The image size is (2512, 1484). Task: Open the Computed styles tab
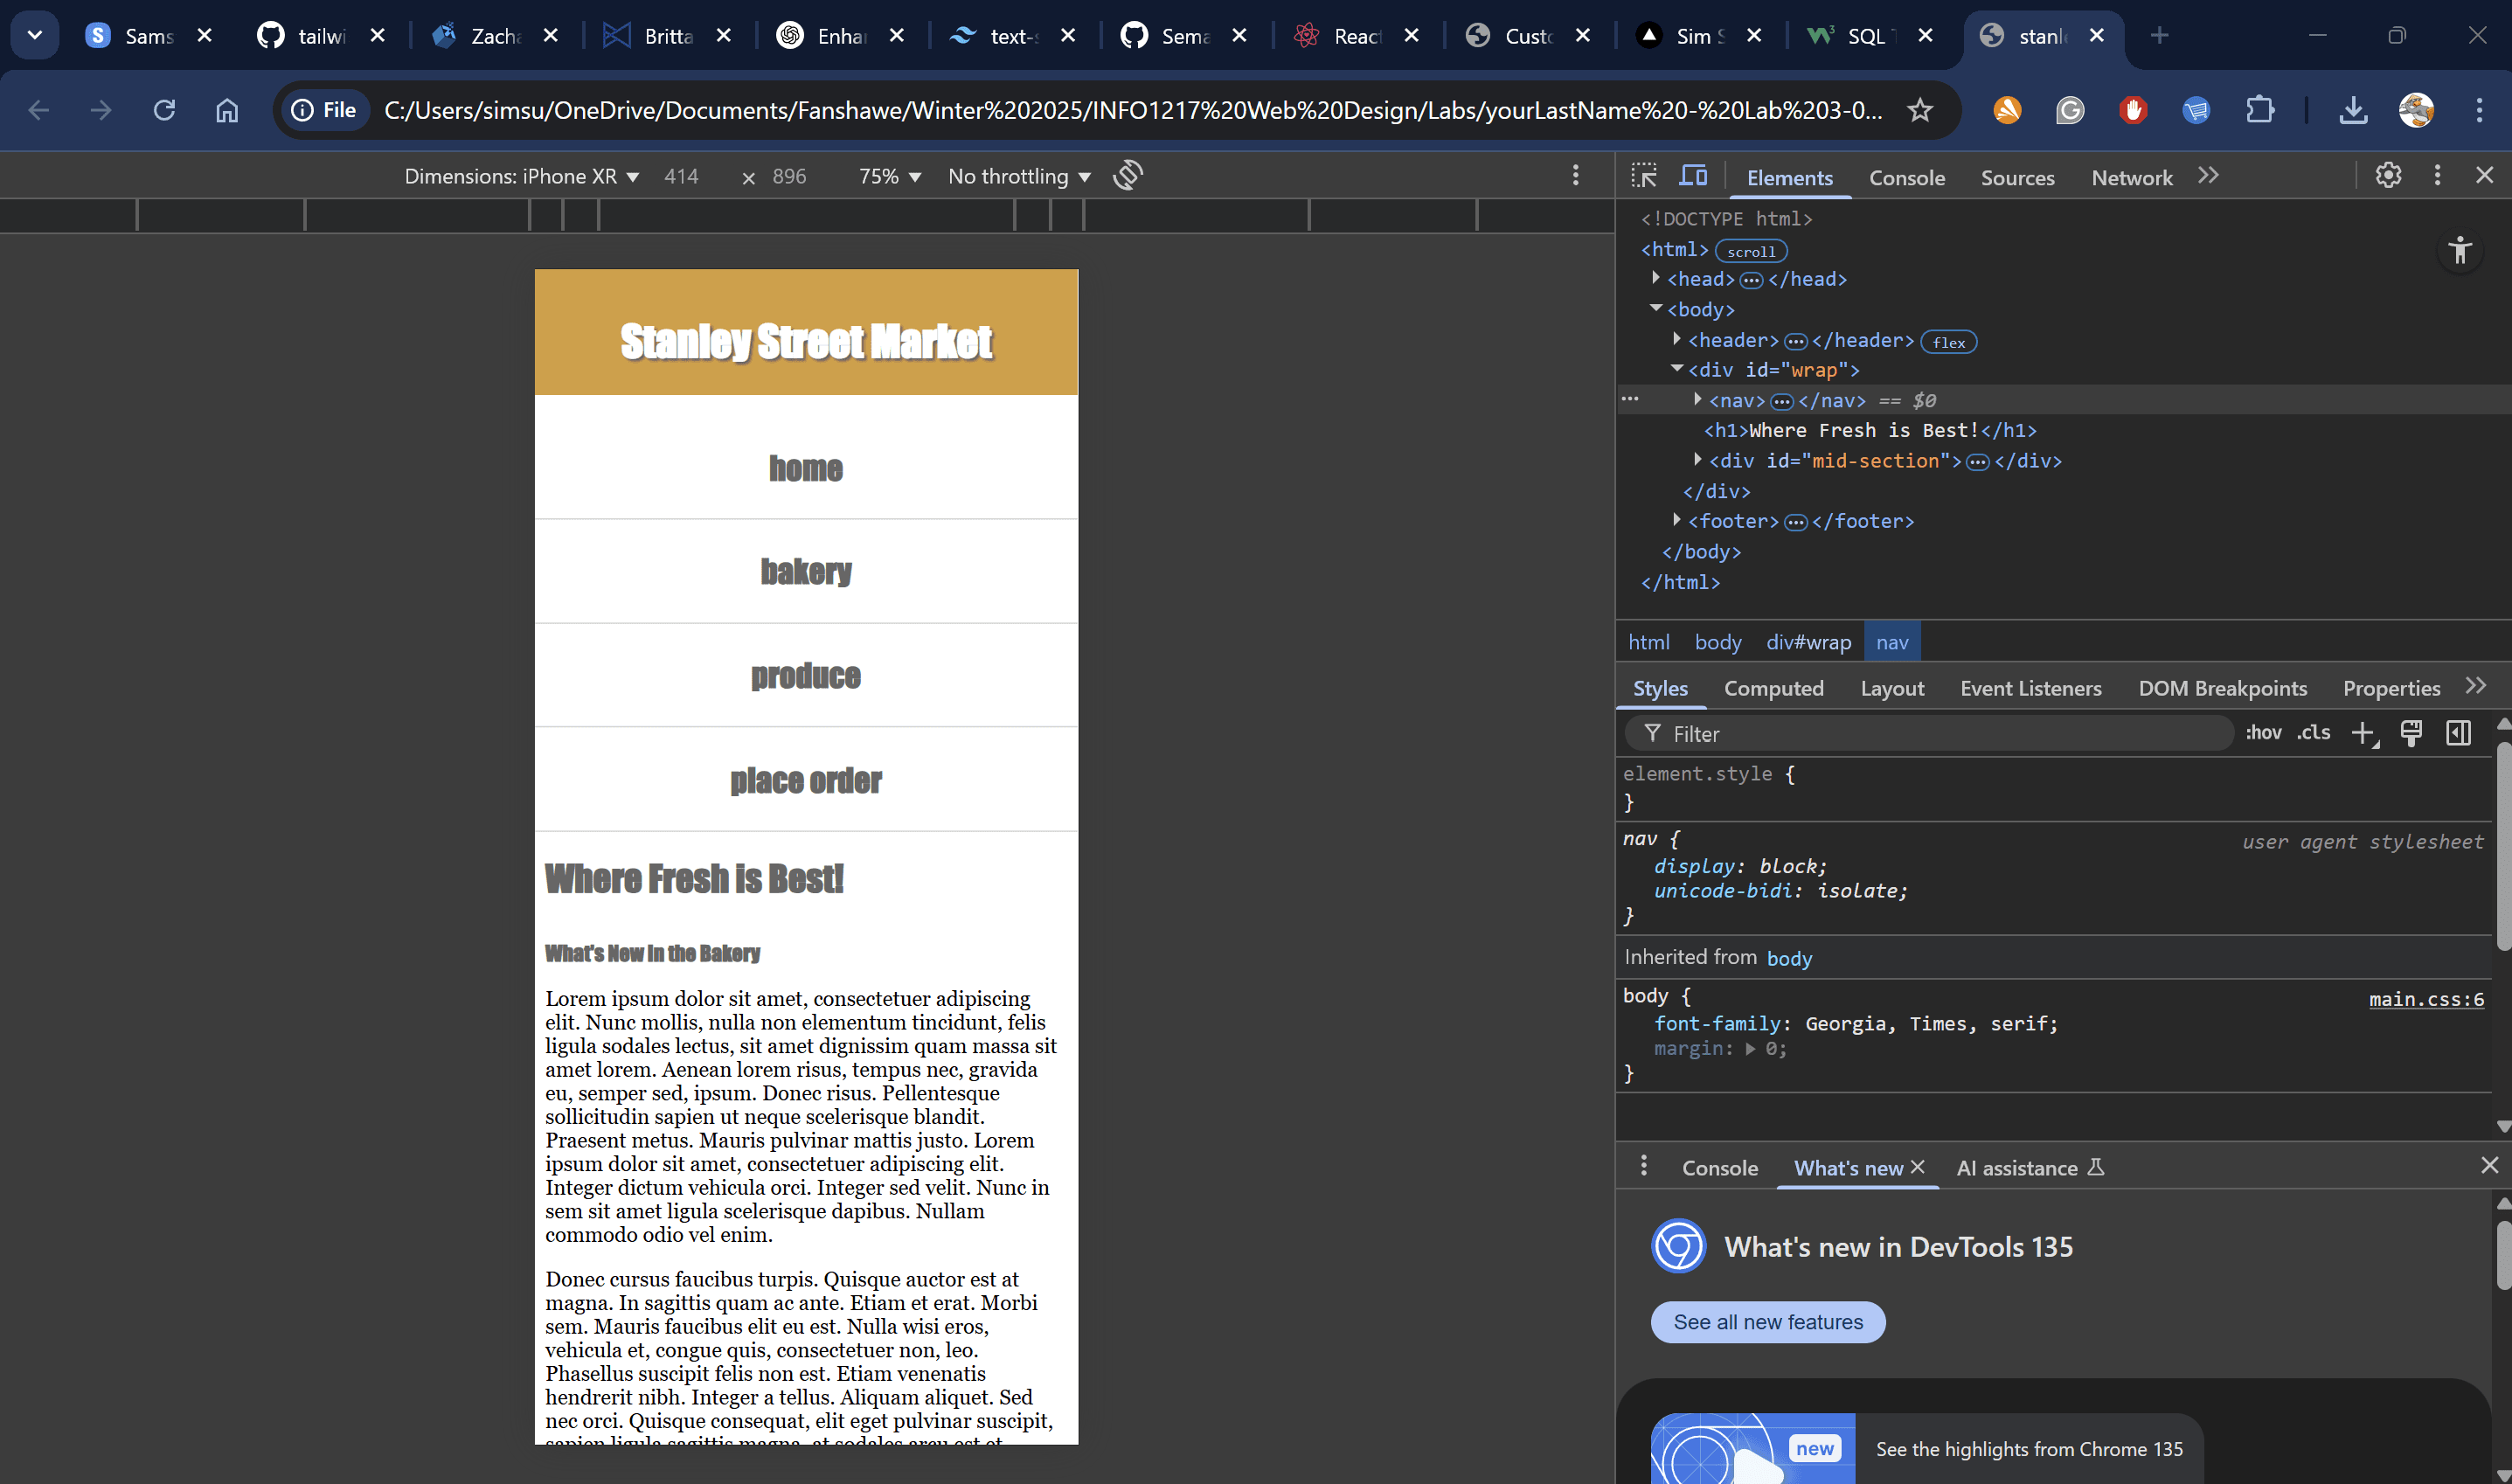(1773, 688)
